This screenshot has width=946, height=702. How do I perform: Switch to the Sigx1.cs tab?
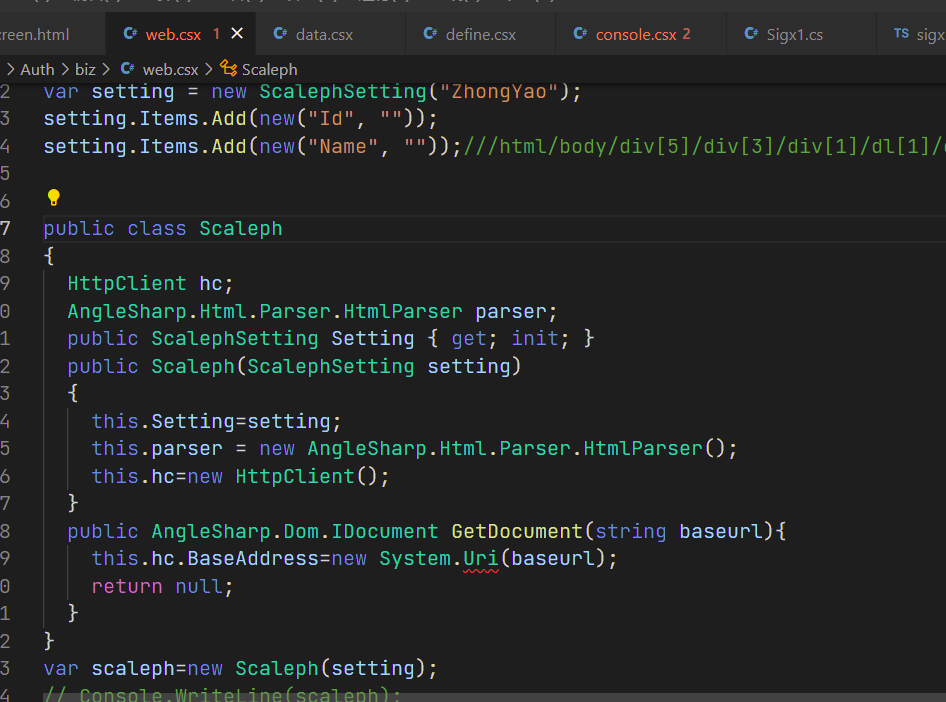[x=795, y=34]
